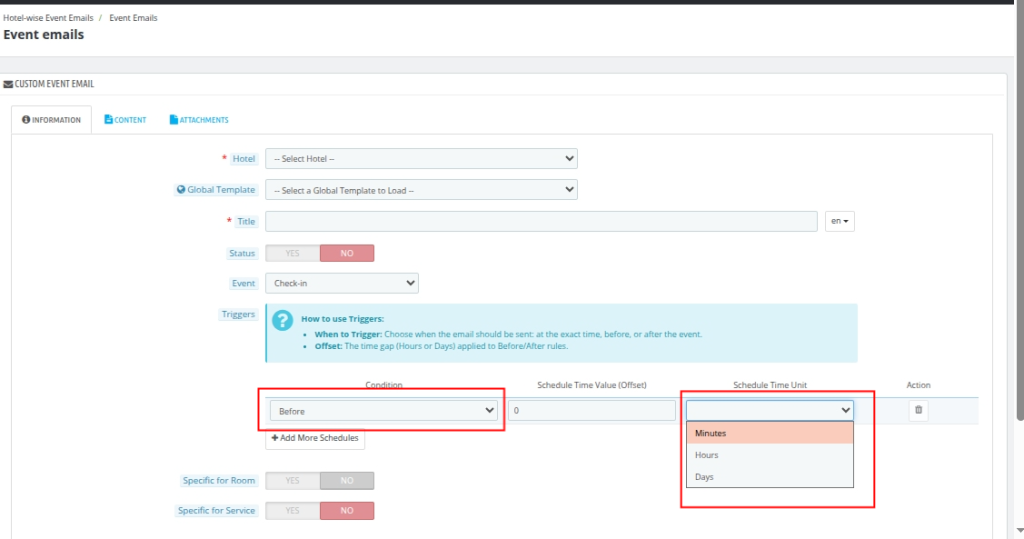Open the Select Hotel dropdown
Screen dimensions: 1024x539
421,158
